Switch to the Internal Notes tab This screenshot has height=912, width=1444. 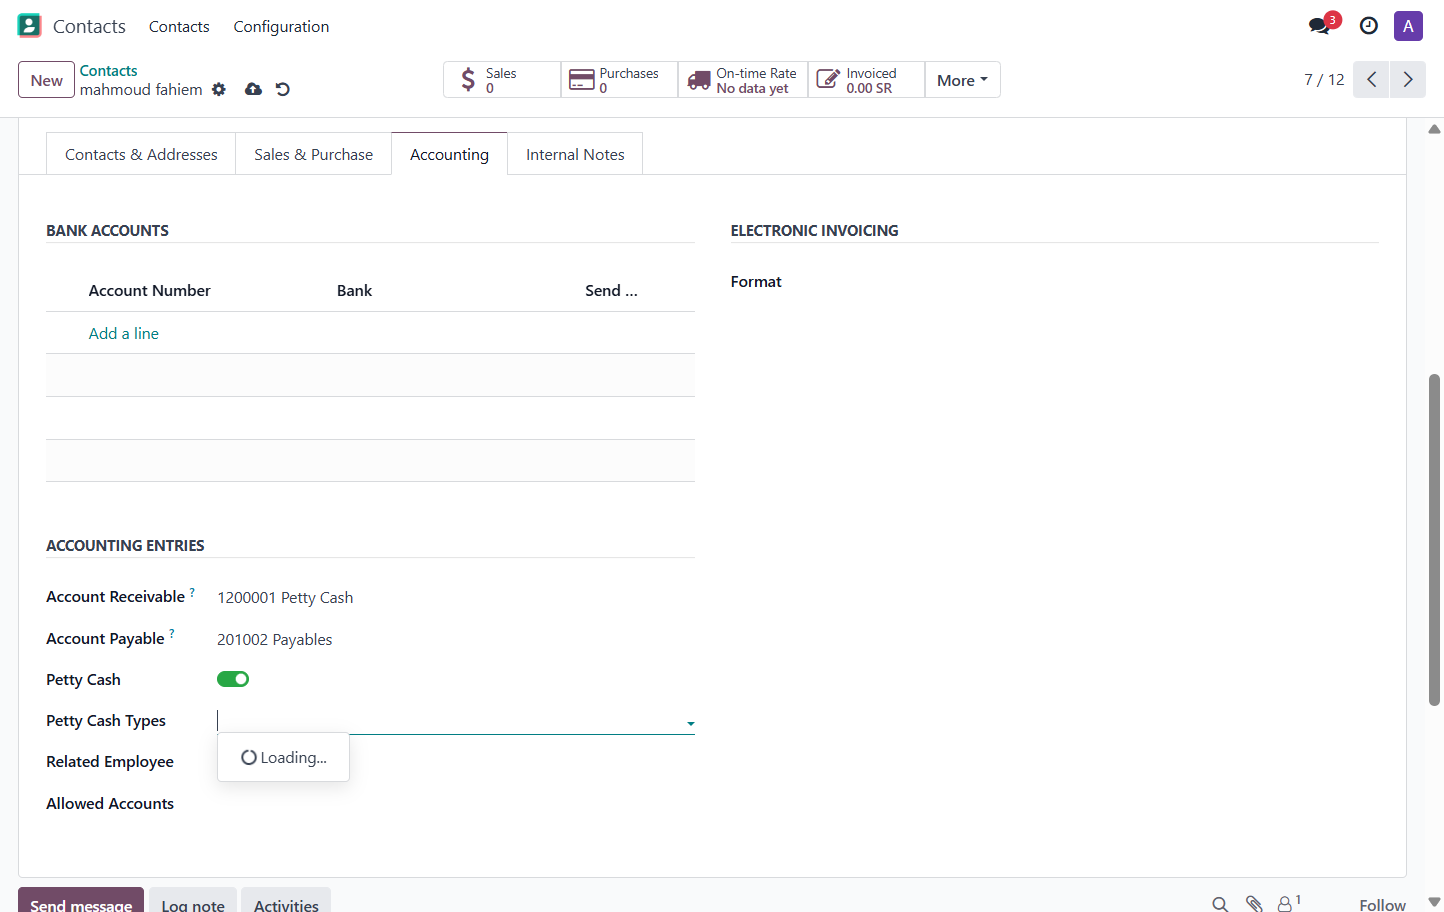[x=575, y=154]
